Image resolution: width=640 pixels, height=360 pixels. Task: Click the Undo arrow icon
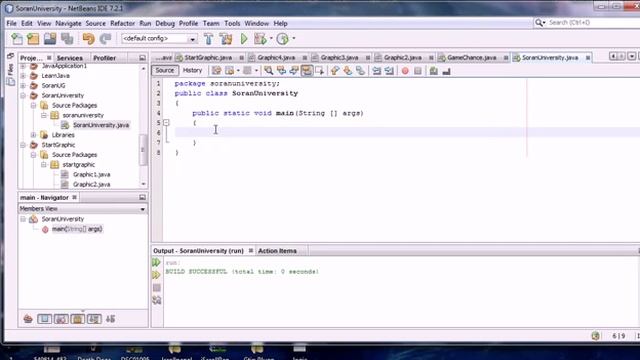pos(88,39)
